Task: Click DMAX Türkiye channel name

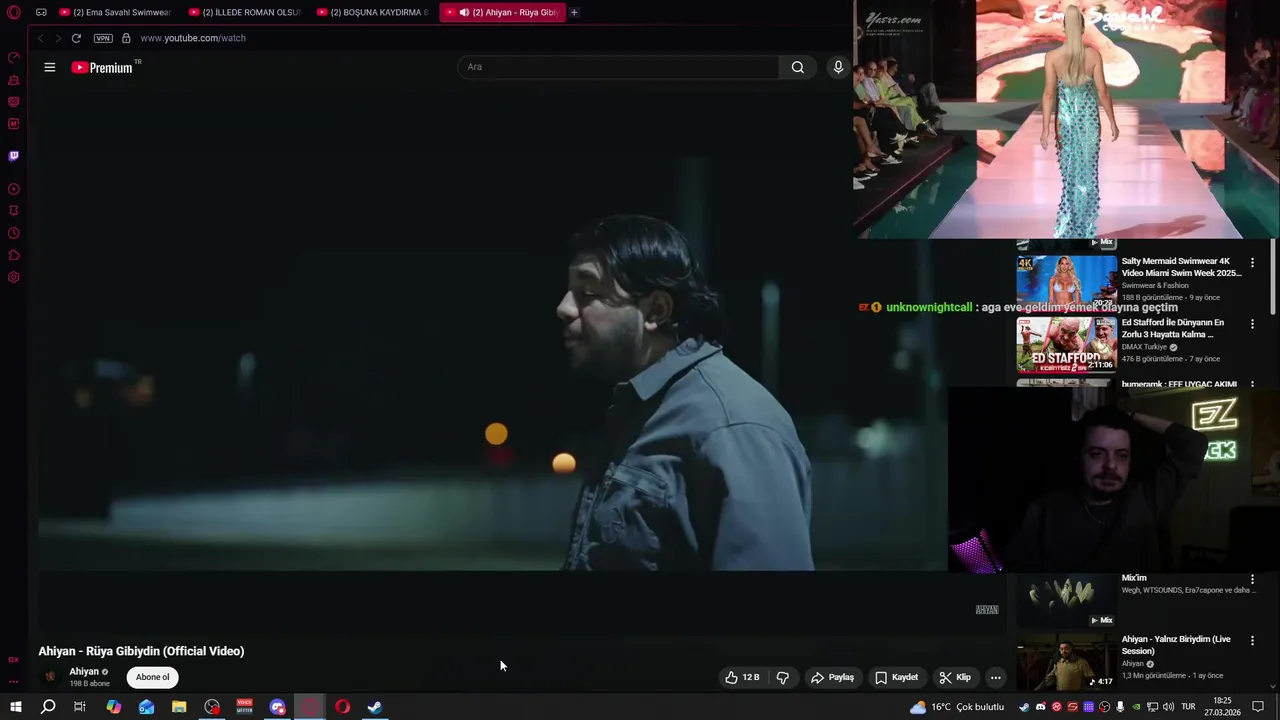Action: (1144, 347)
